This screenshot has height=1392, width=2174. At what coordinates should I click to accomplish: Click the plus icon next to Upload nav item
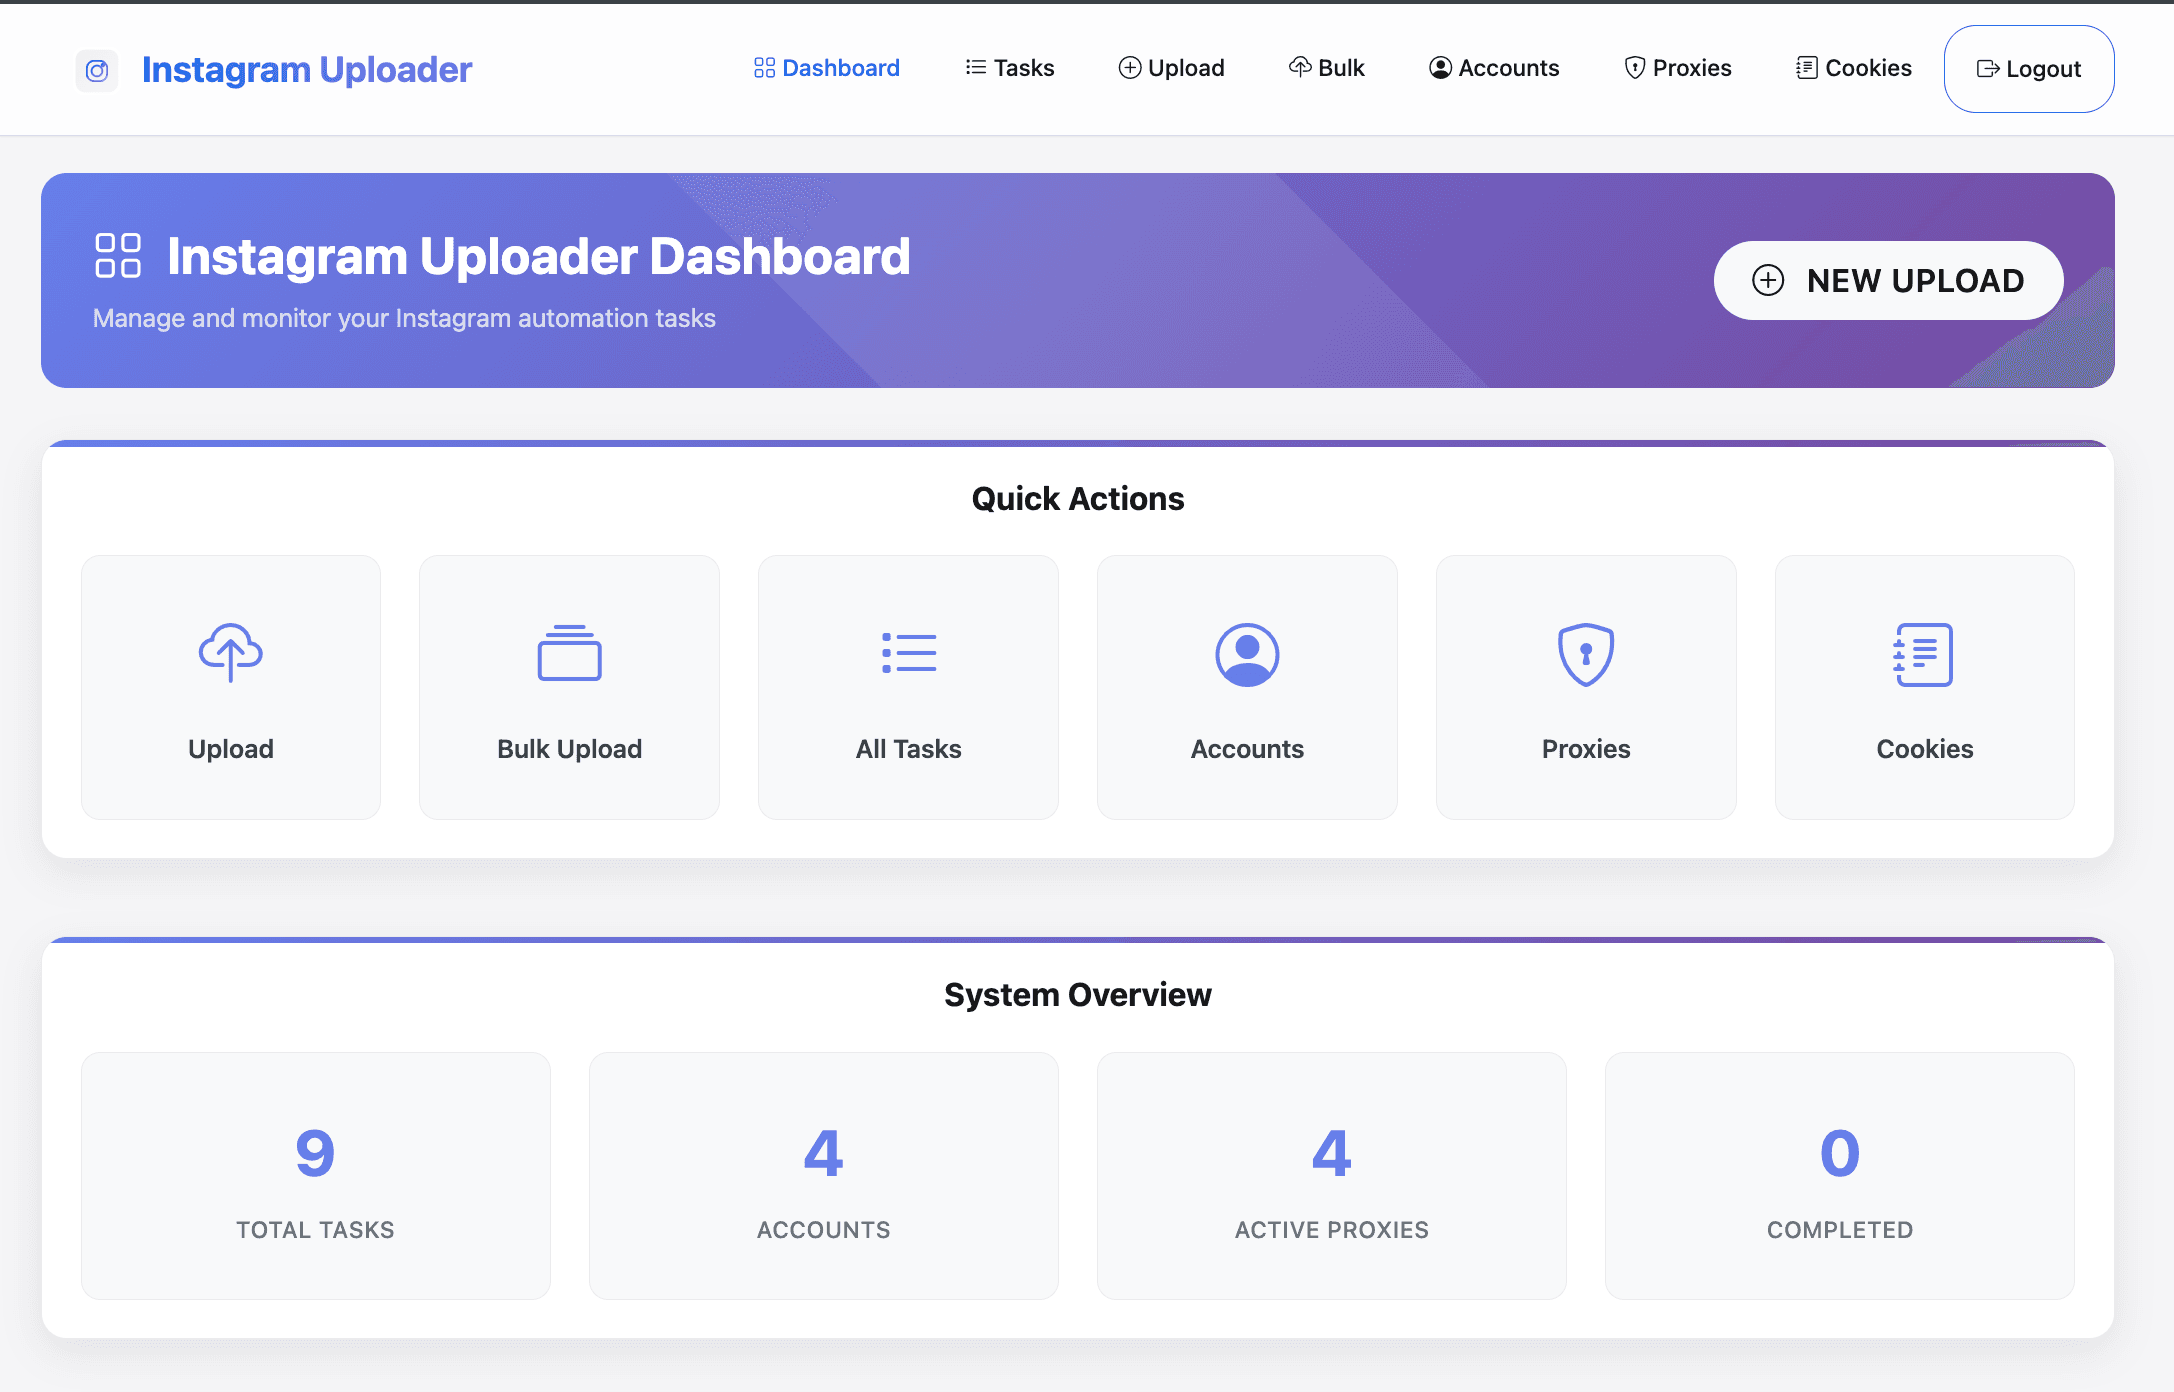1130,68
